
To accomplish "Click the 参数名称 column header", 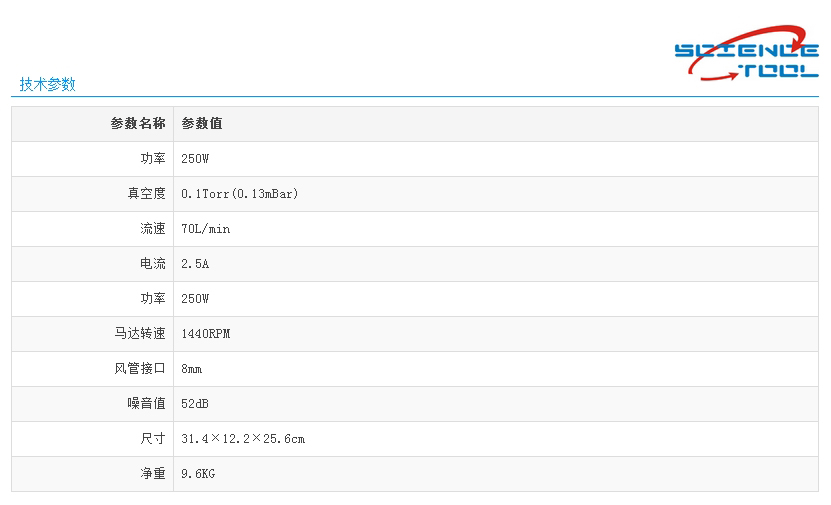I will click(138, 124).
